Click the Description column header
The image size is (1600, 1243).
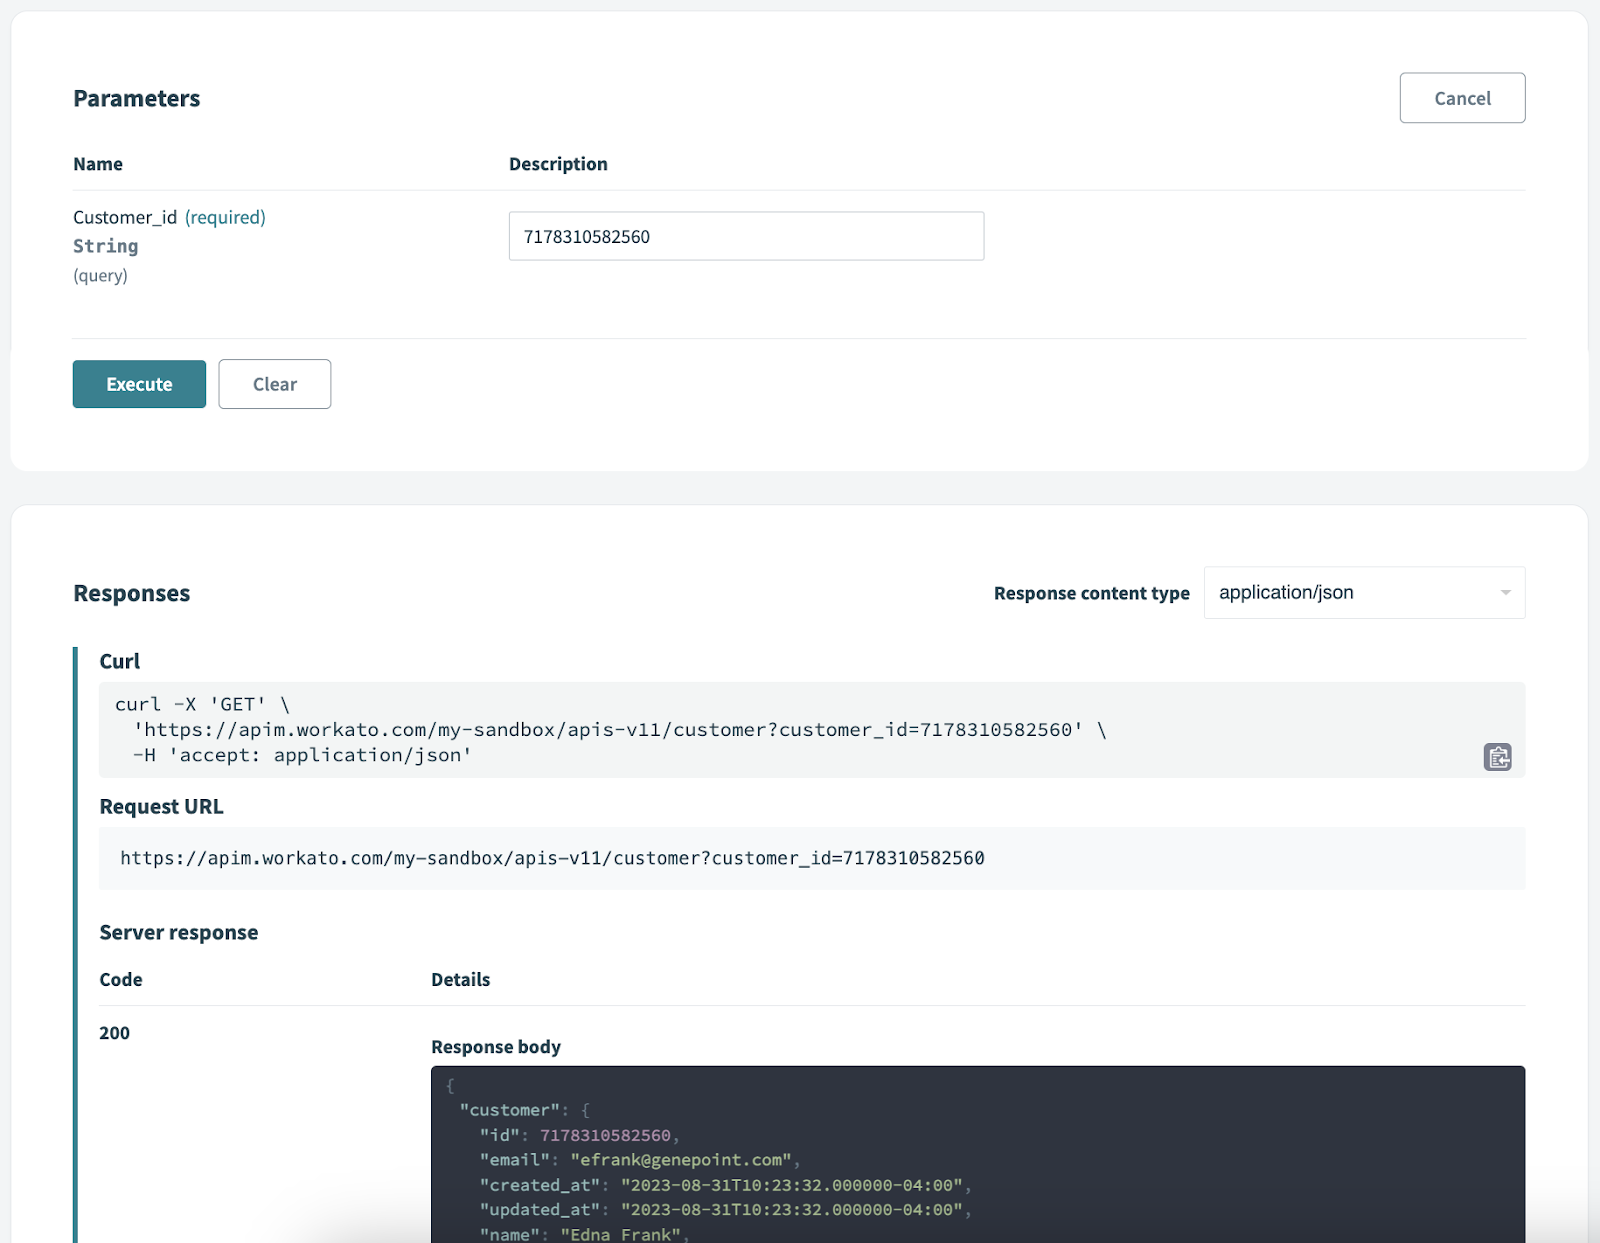coord(558,163)
